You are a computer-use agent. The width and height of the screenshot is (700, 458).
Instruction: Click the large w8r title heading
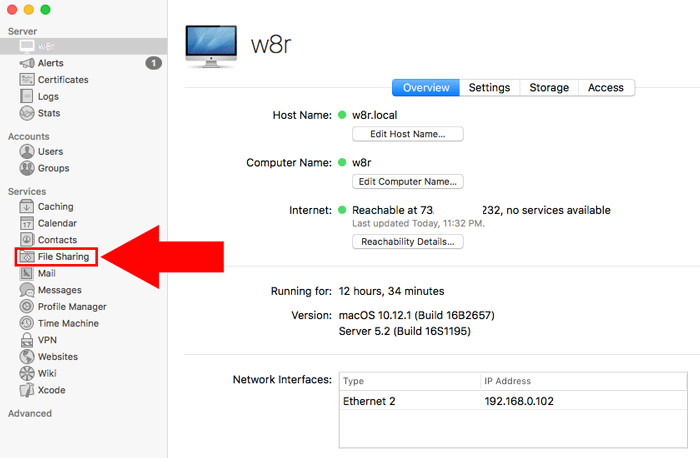click(x=271, y=45)
